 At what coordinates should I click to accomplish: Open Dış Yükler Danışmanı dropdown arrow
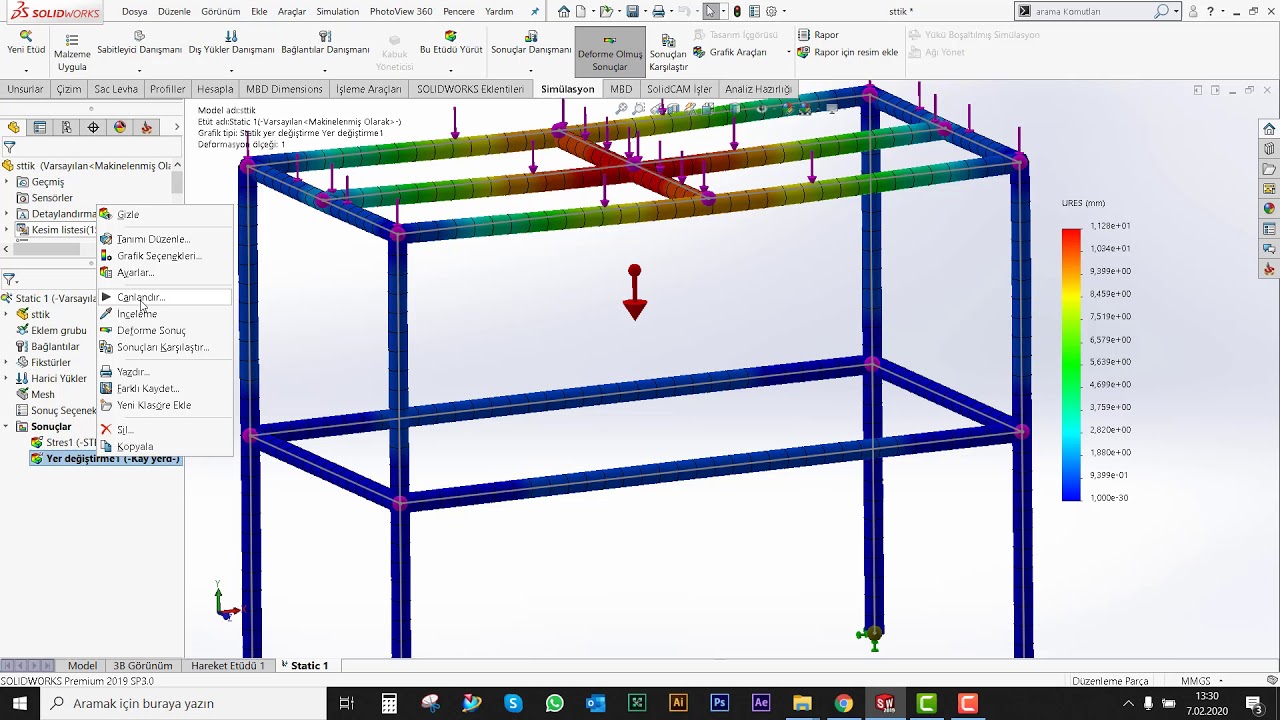point(231,70)
